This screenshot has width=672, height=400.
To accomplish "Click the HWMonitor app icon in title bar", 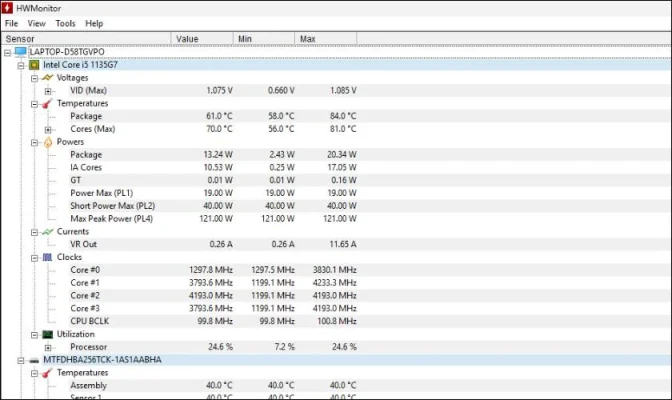I will 8,7.
